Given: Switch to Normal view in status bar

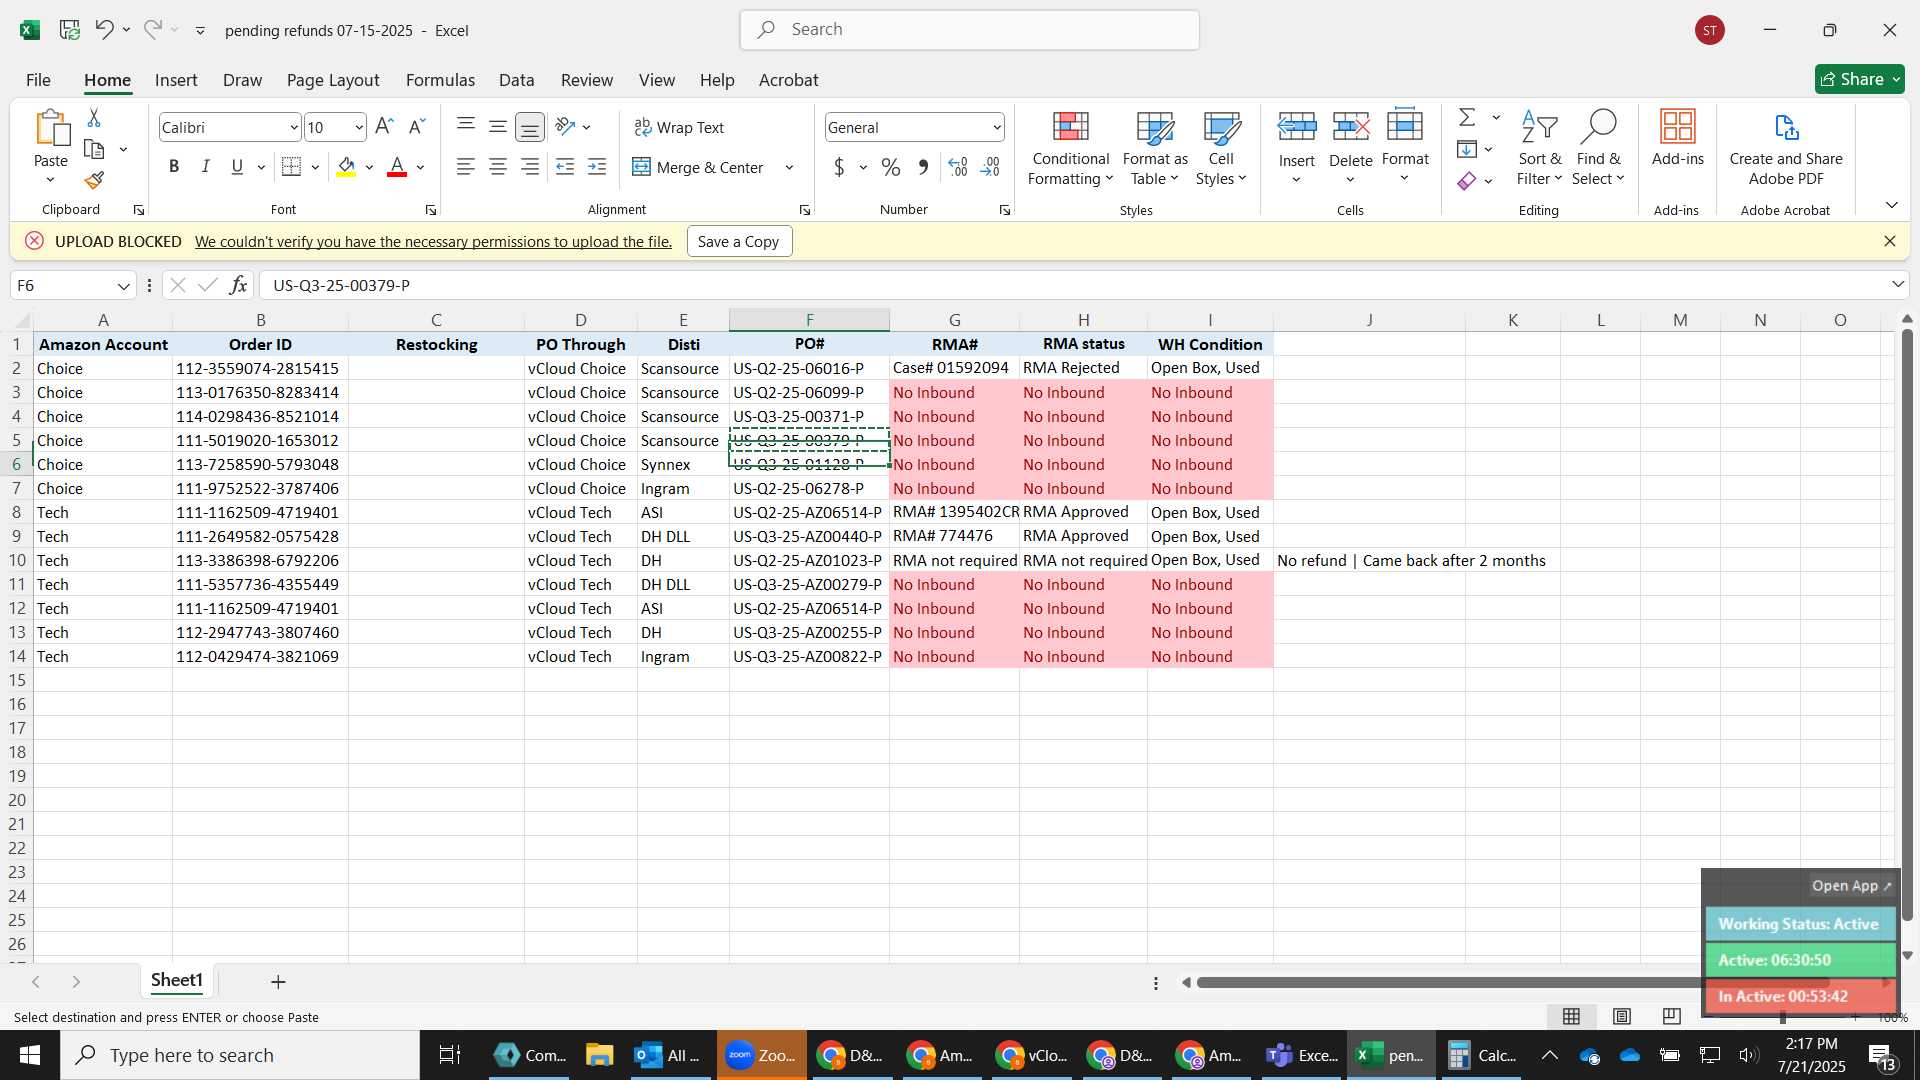Looking at the screenshot, I should (1572, 1017).
